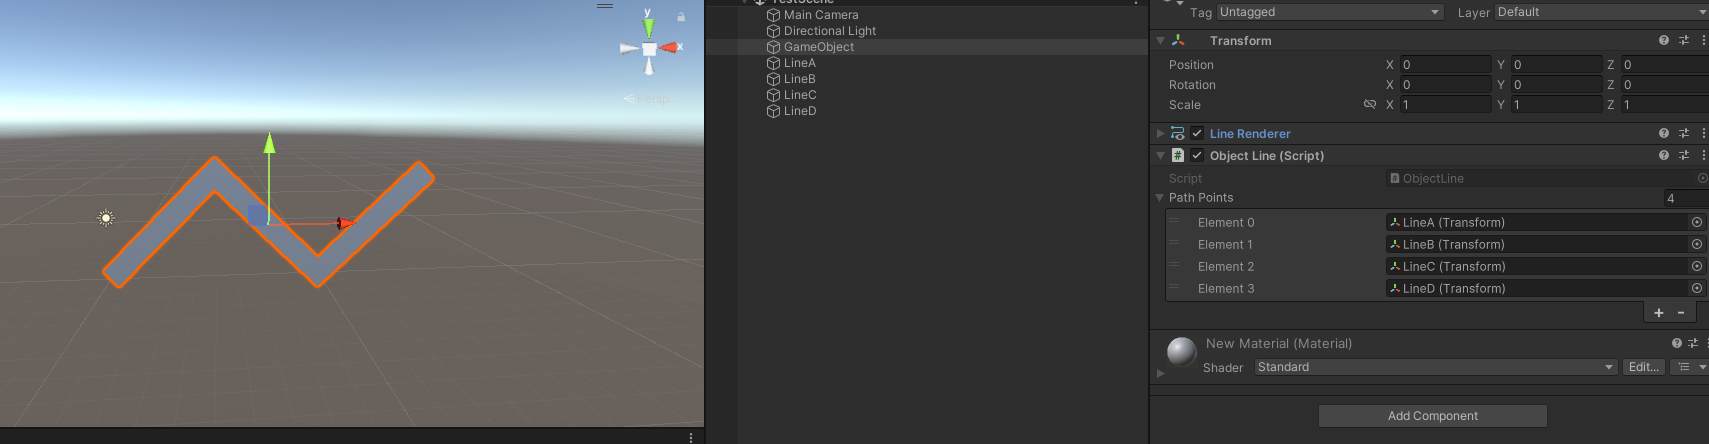The width and height of the screenshot is (1709, 444).
Task: Open the Tag dropdown showing Untagged
Action: click(1330, 12)
